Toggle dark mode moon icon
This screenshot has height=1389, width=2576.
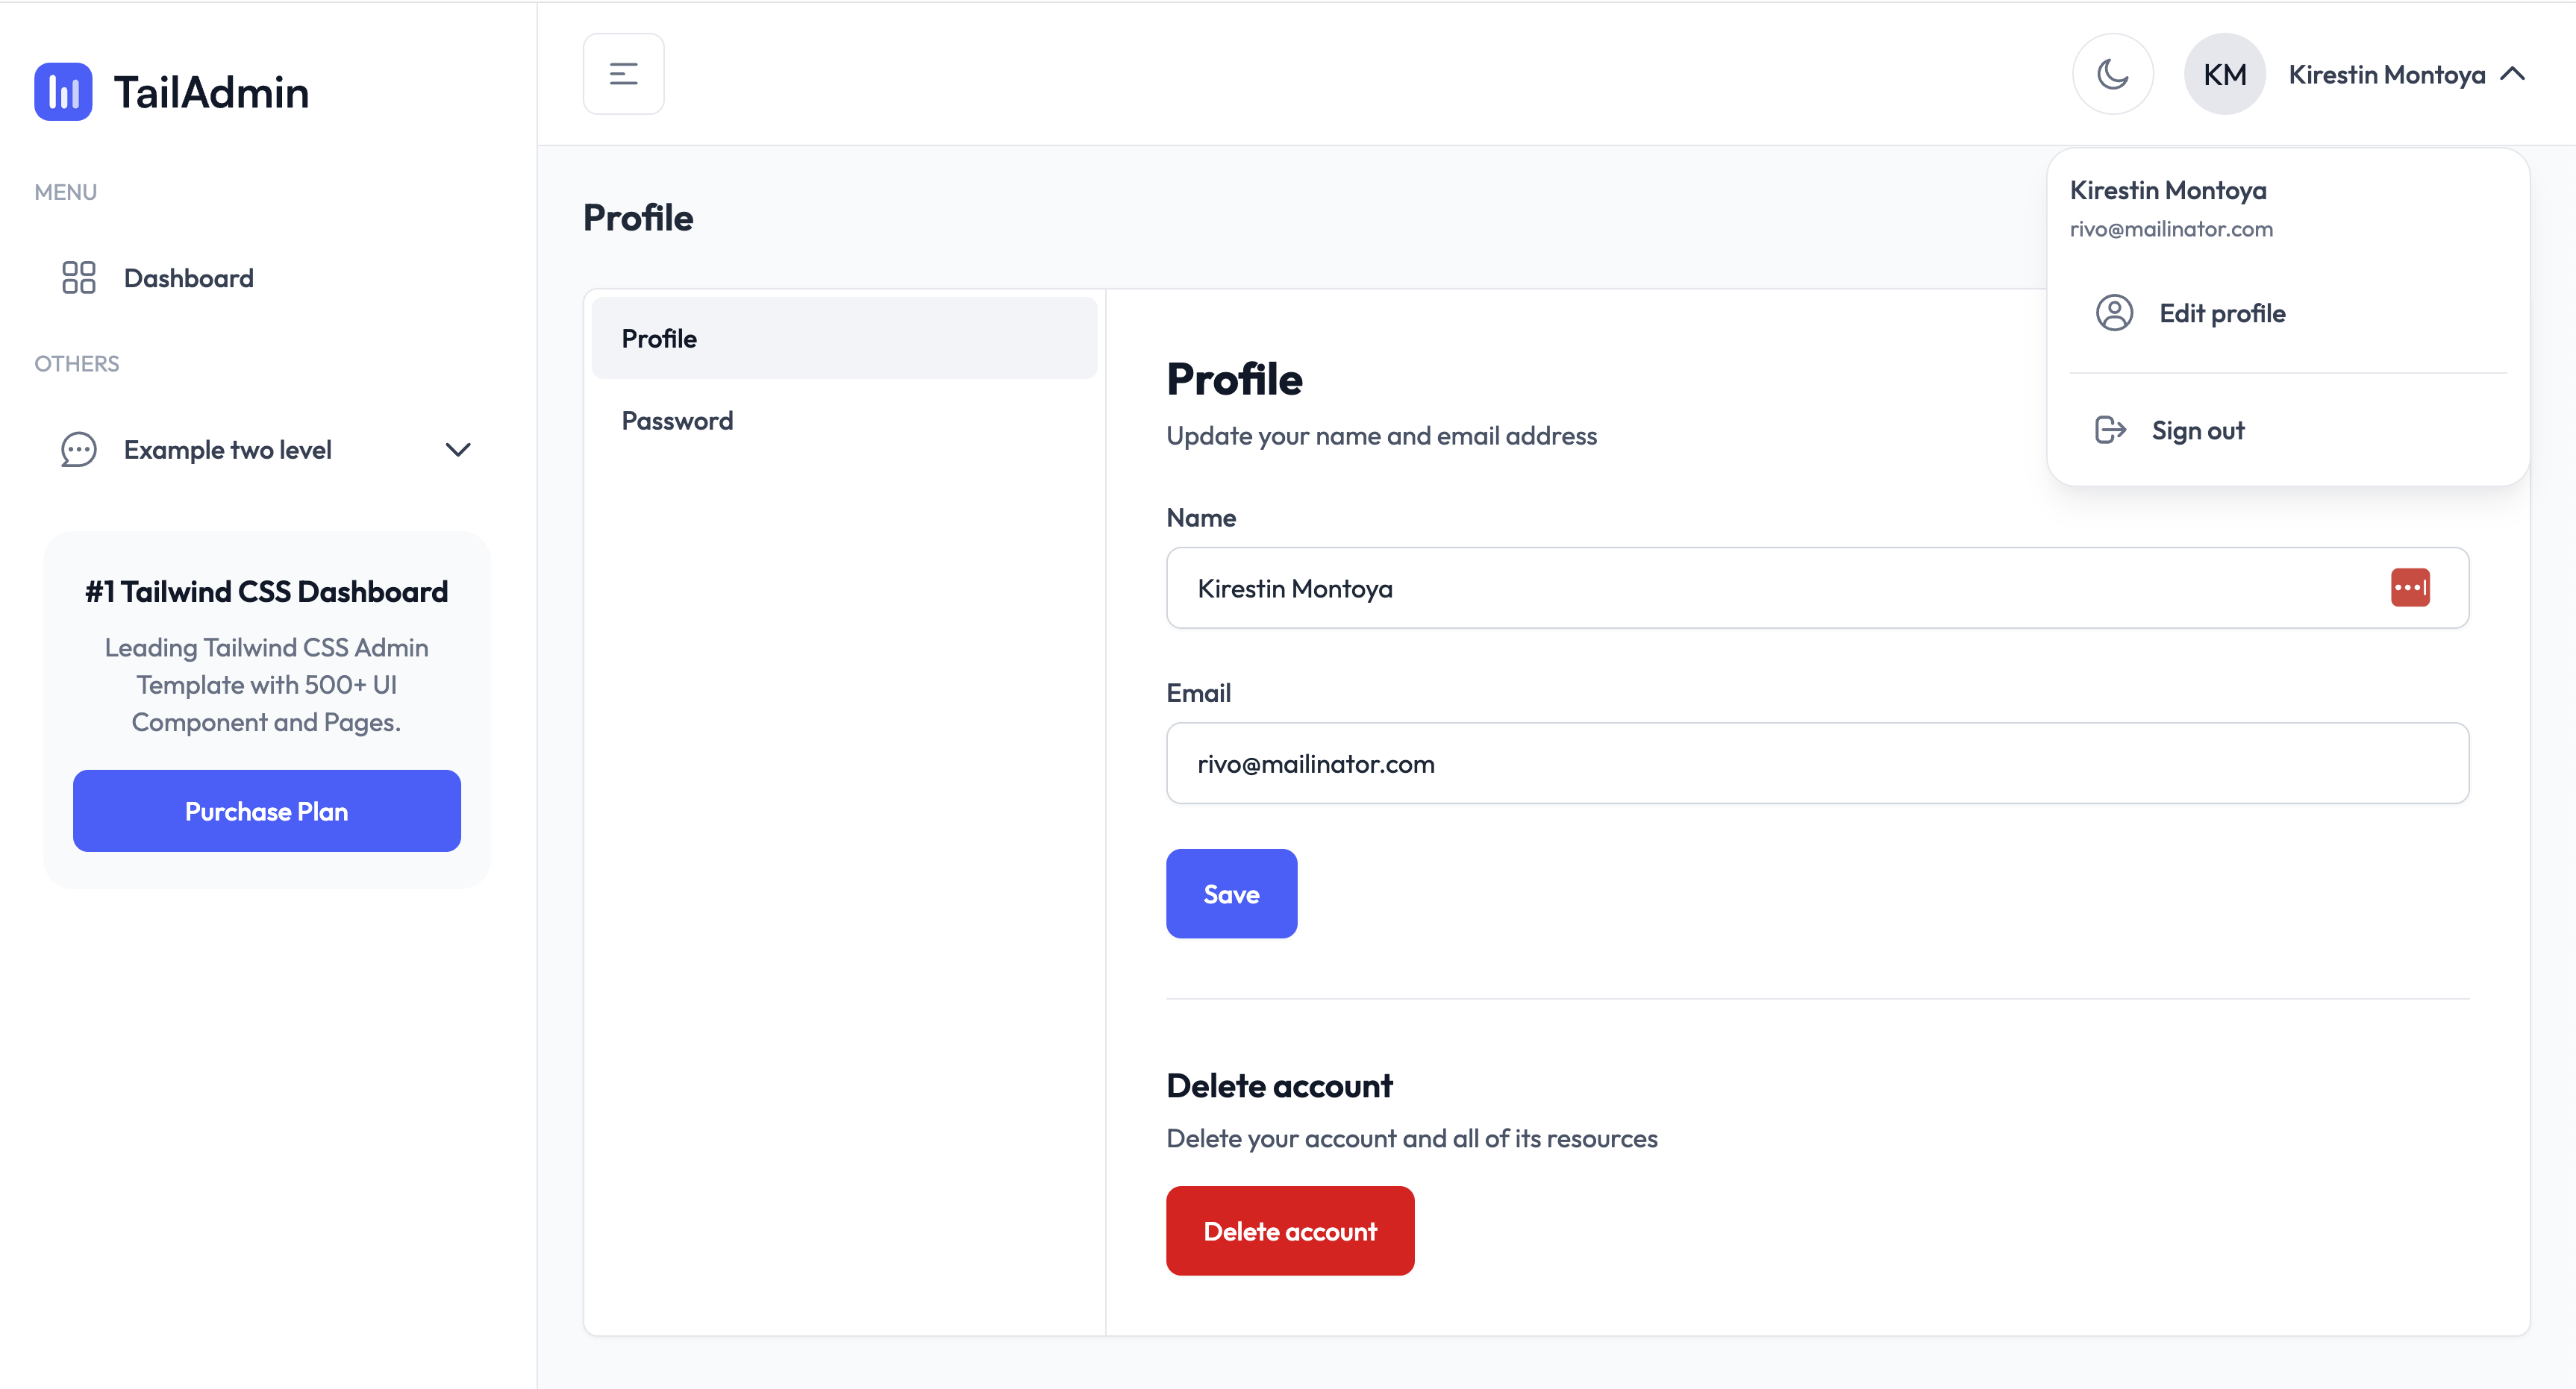tap(2112, 74)
